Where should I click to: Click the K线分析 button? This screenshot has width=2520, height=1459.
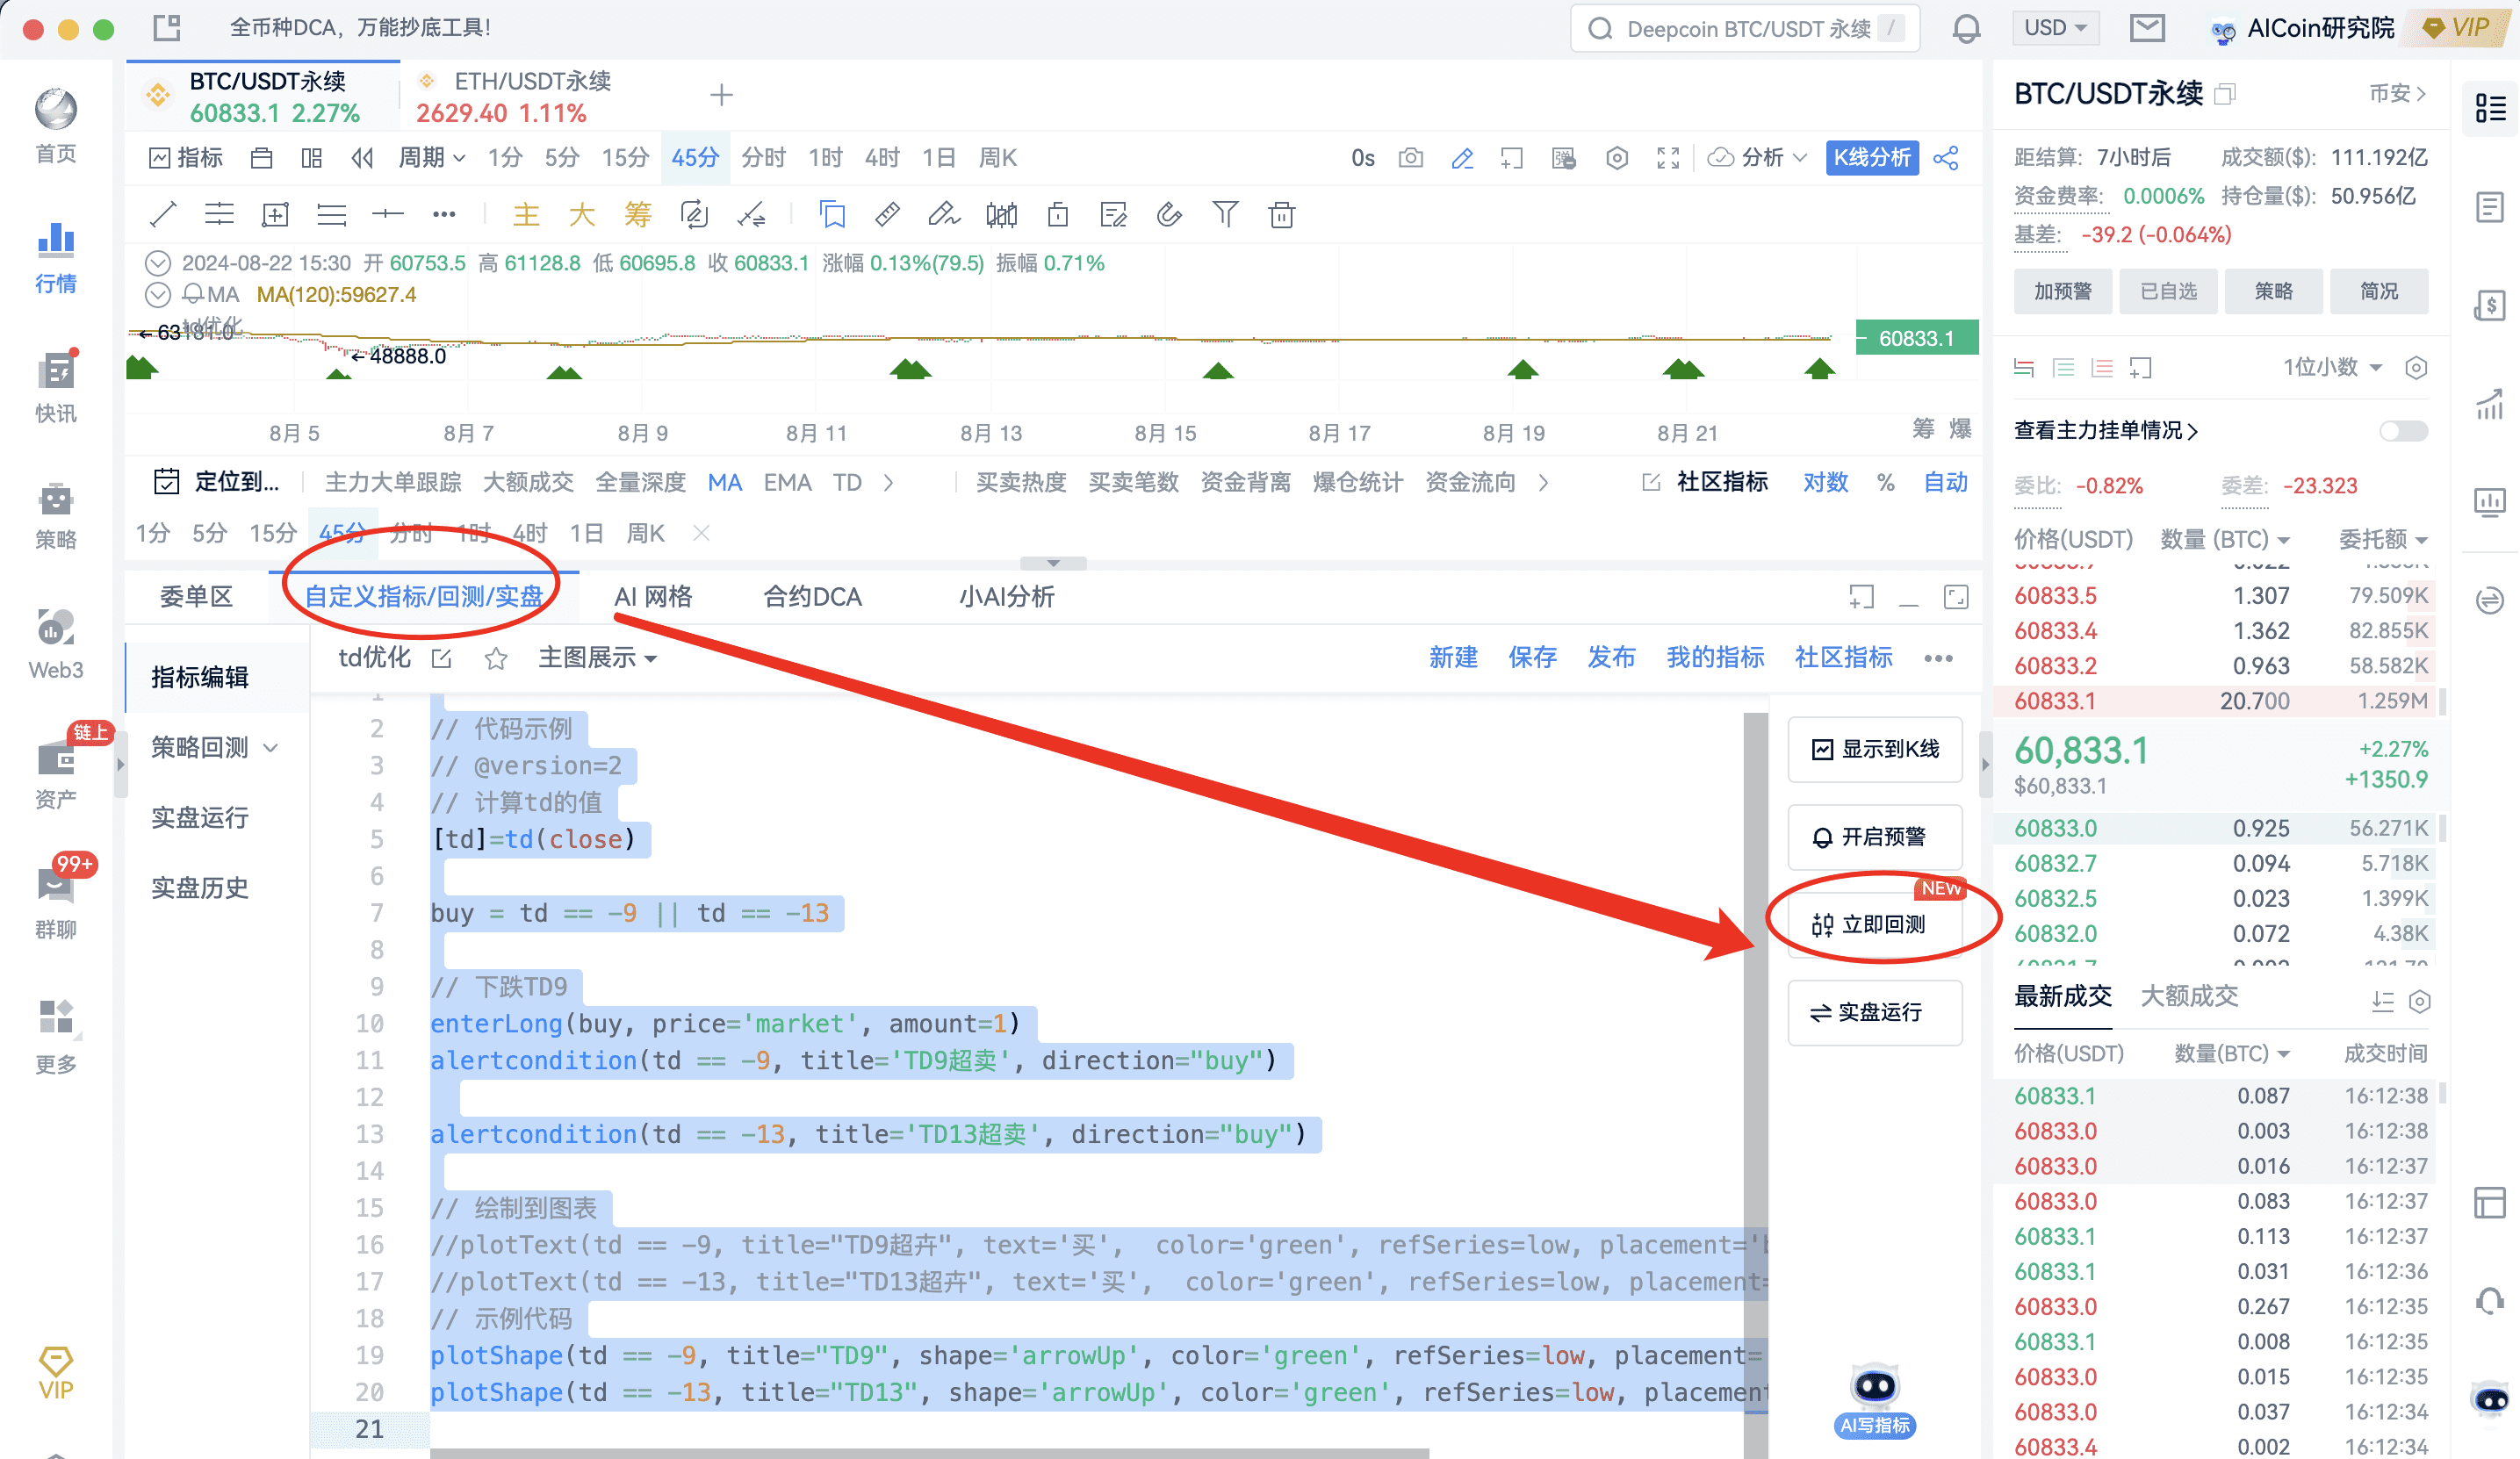[1872, 158]
